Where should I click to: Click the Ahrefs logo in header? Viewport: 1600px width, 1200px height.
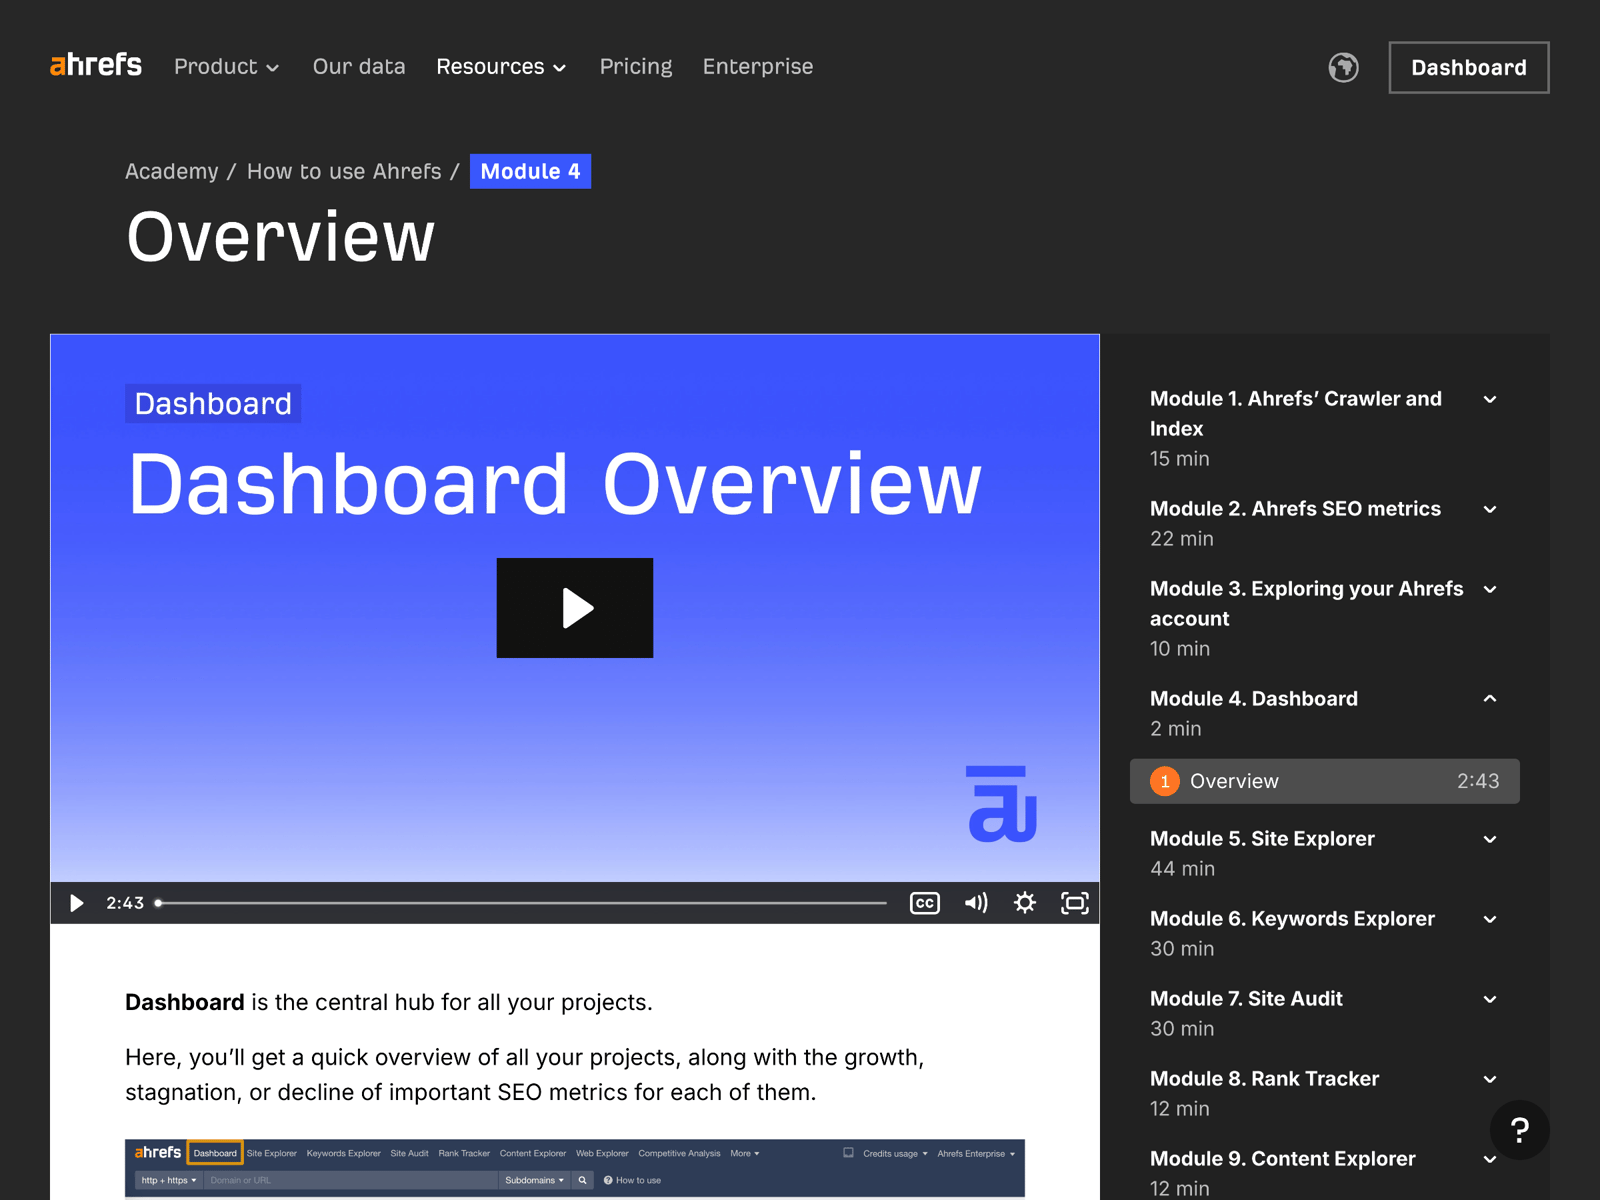click(96, 65)
